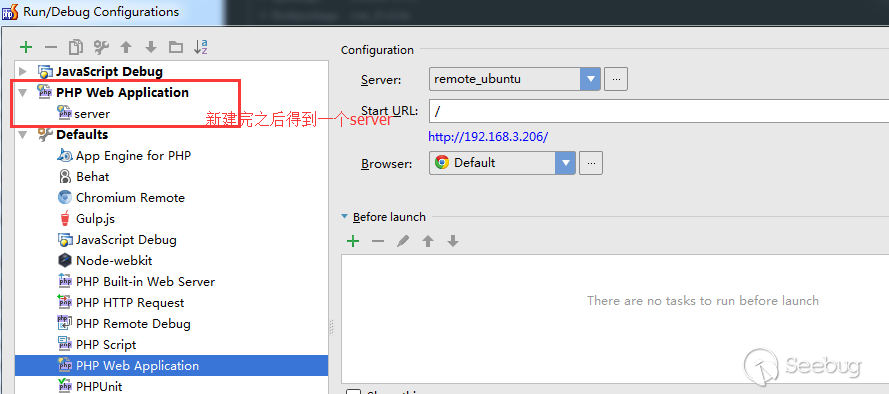Remove the selected configuration with minus icon
Screen dimensions: 889x394
50,47
